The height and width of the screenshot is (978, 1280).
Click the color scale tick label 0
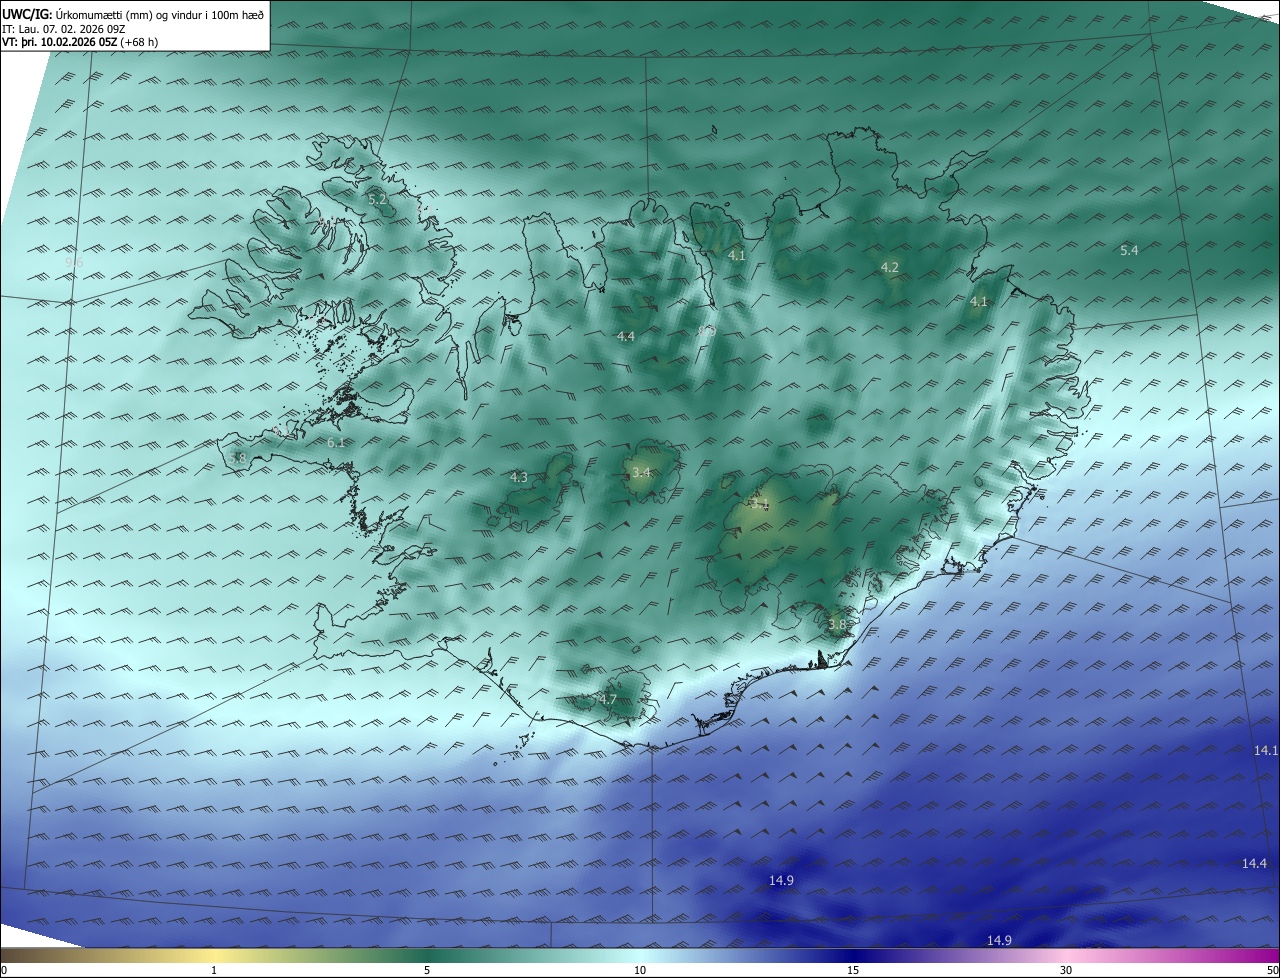(x=4, y=970)
